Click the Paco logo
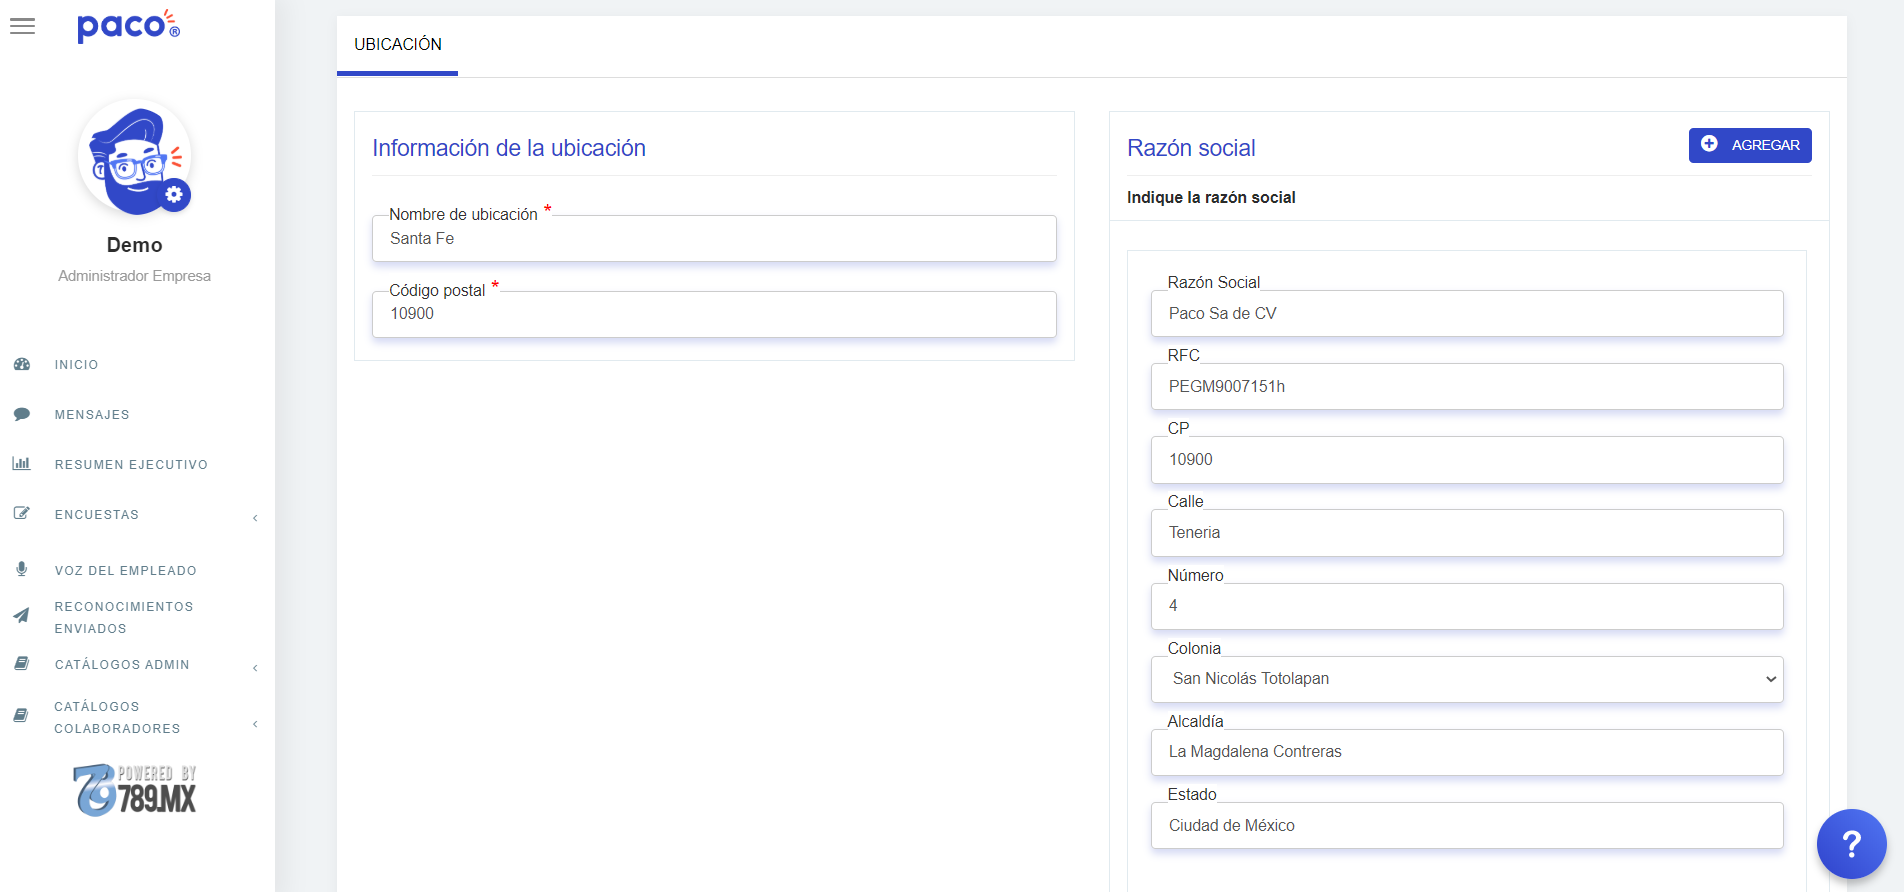 pyautogui.click(x=128, y=26)
